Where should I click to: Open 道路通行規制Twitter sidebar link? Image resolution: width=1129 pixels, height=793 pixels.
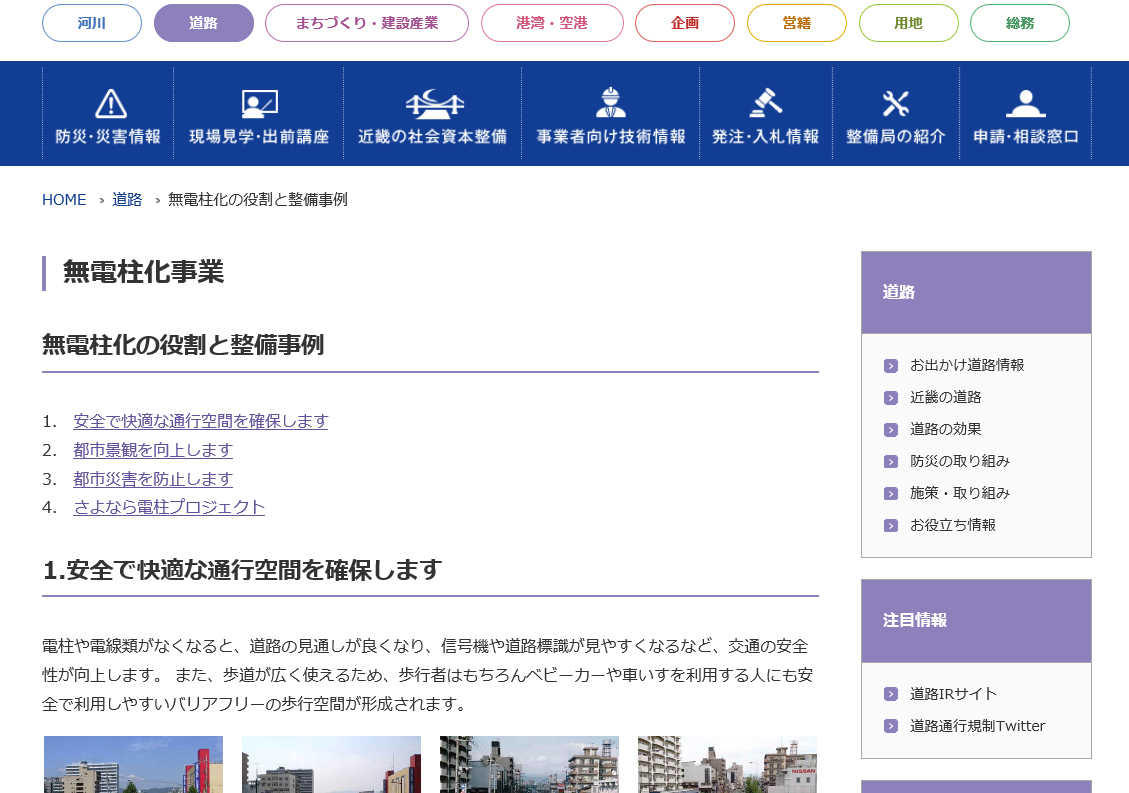pyautogui.click(x=978, y=726)
